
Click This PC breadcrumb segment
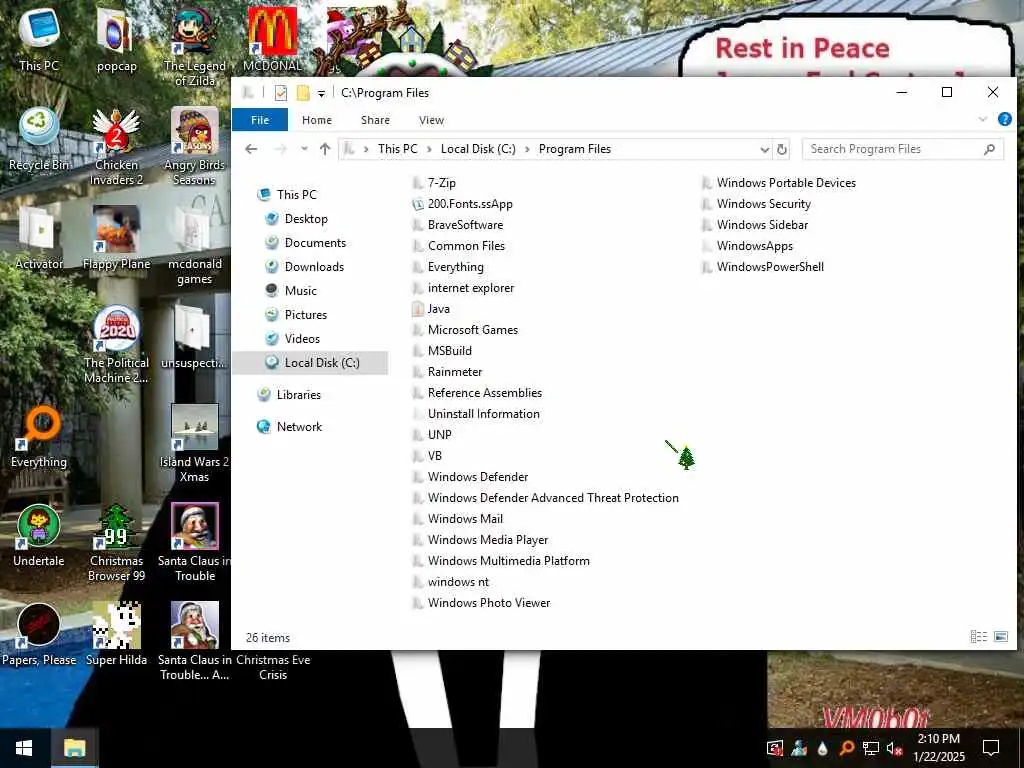pos(397,149)
